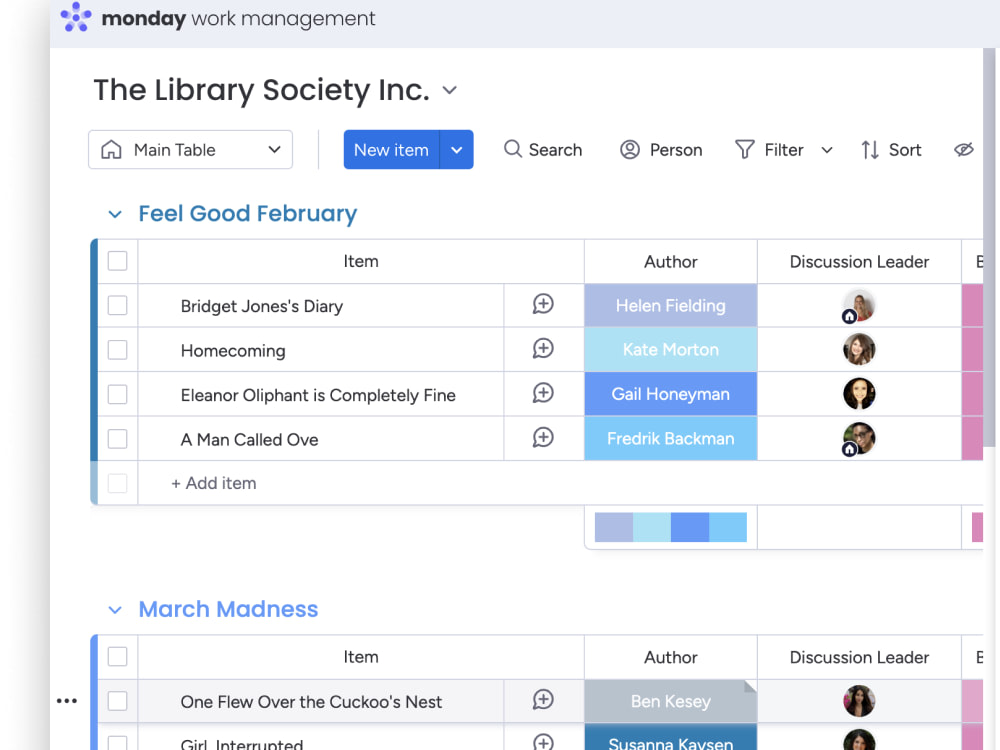Screen dimensions: 1000x750
Task: Click Discussion Leader header in Feel Good February
Action: (859, 261)
